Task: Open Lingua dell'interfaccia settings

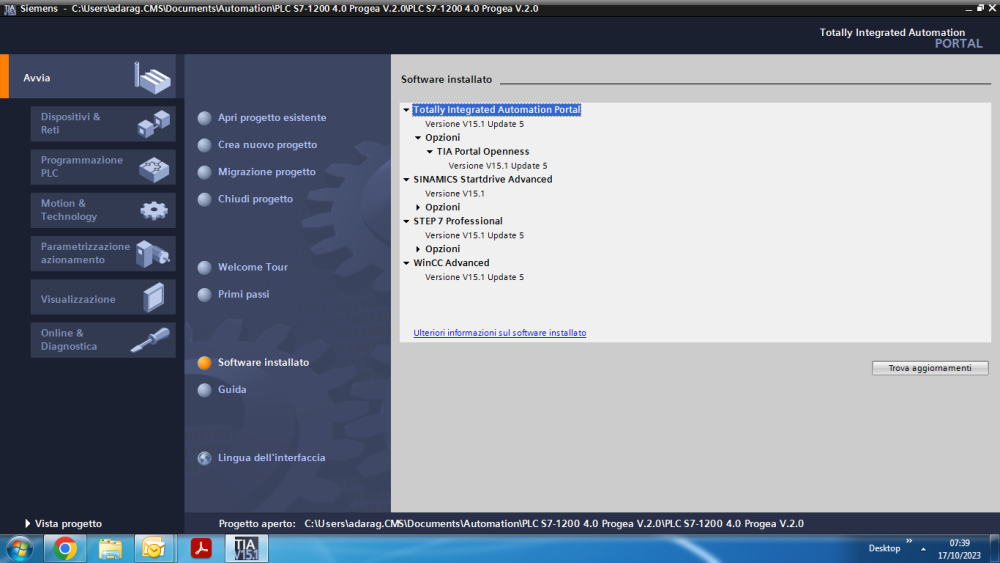Action: (272, 458)
